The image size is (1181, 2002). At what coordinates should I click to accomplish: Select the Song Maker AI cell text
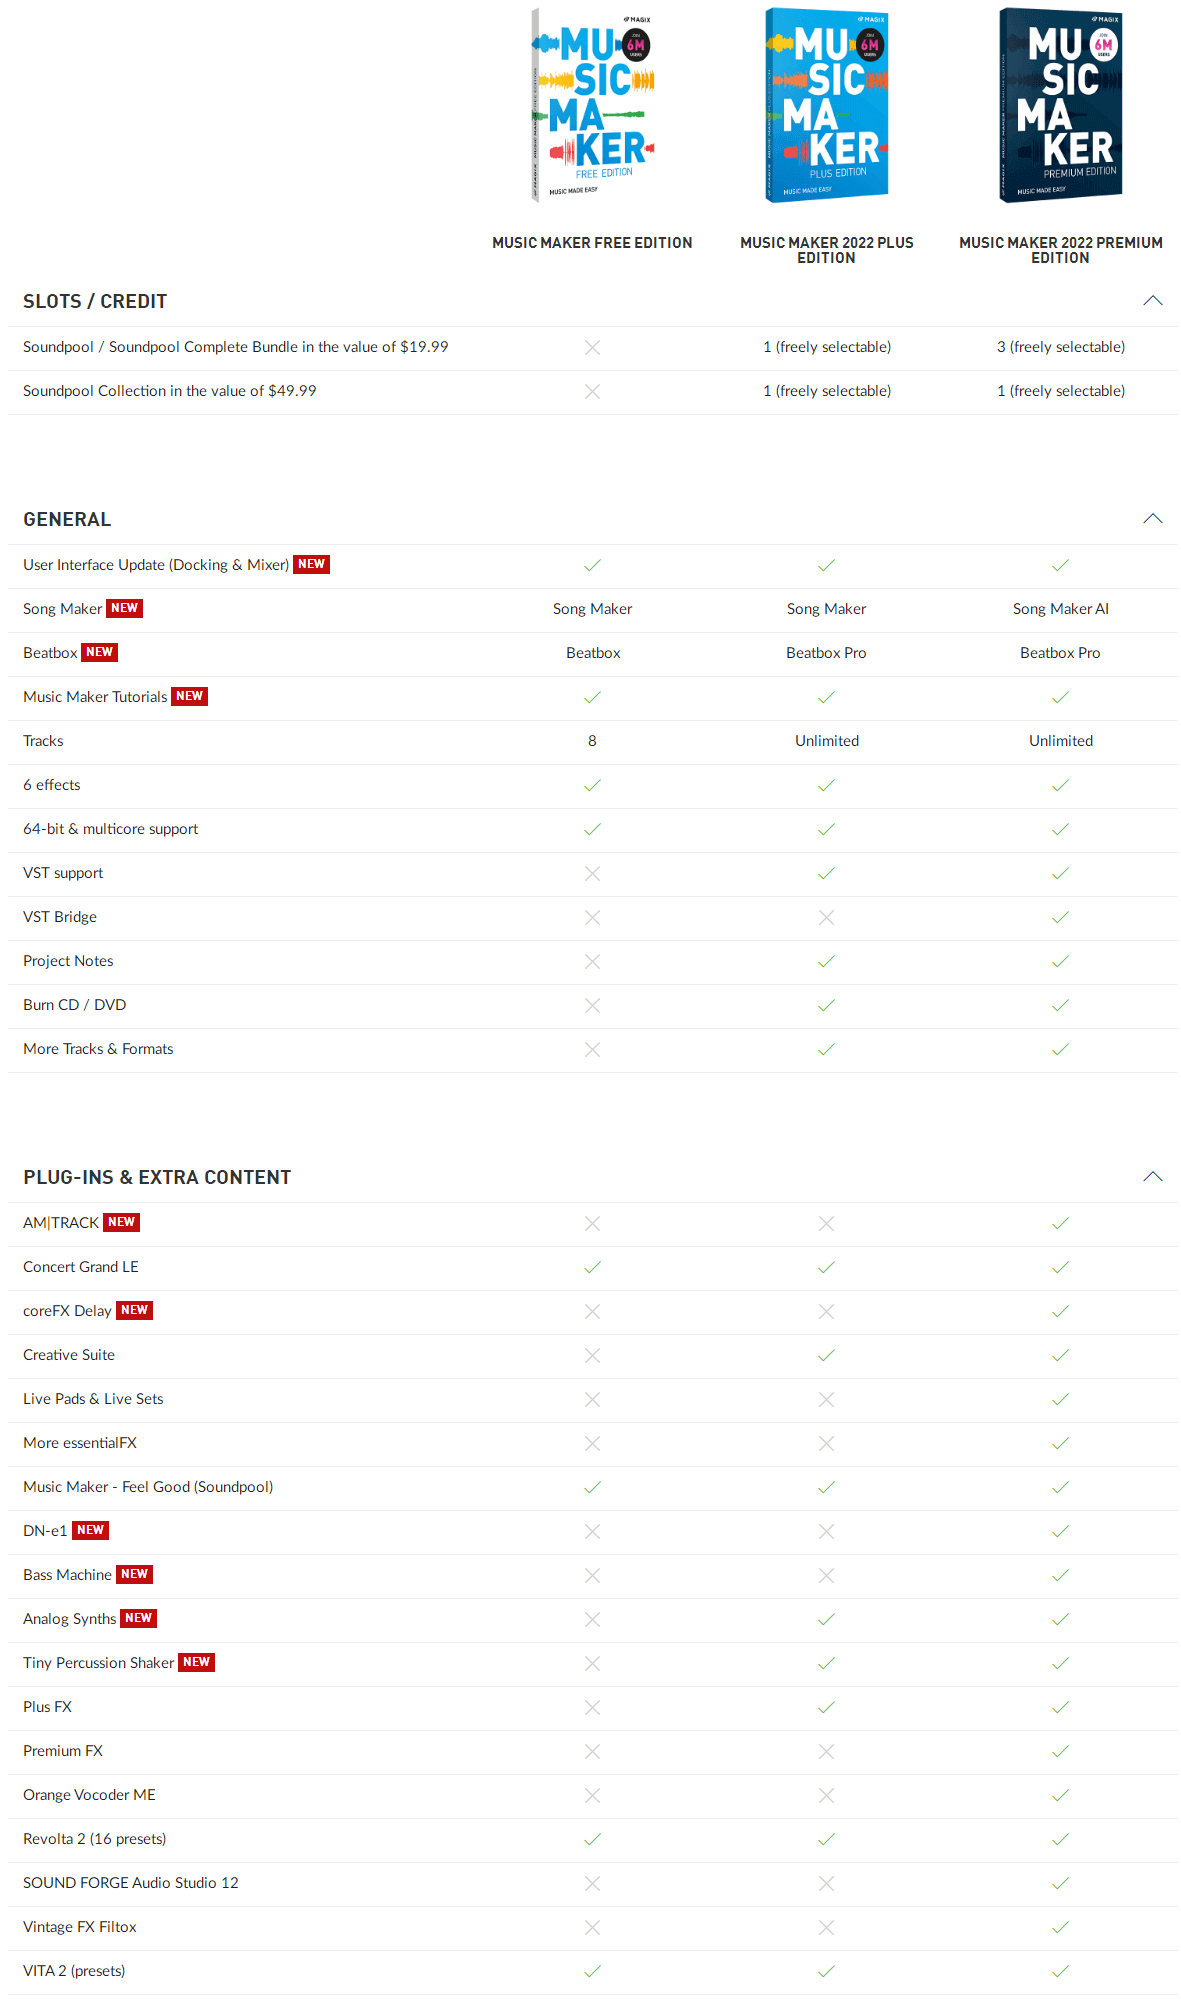pos(1060,609)
